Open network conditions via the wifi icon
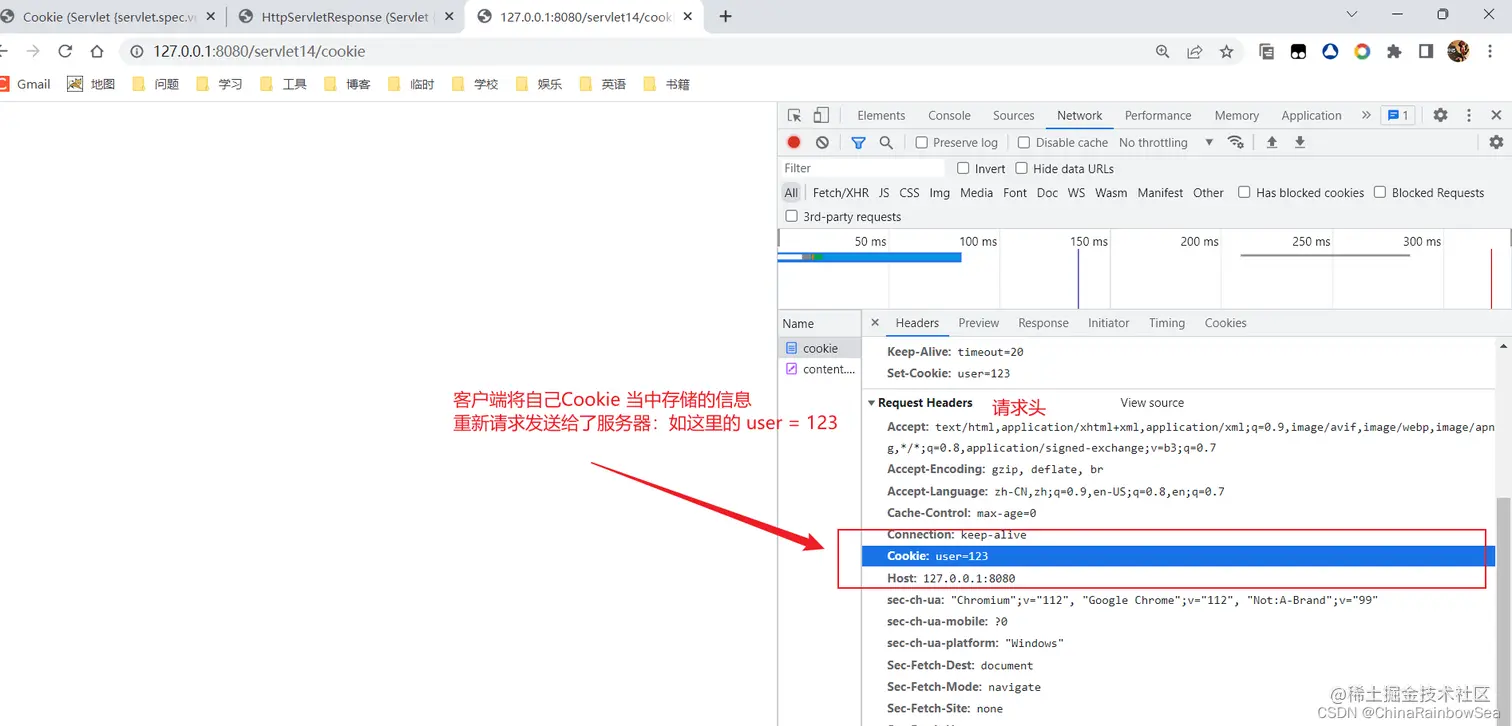 (1236, 142)
